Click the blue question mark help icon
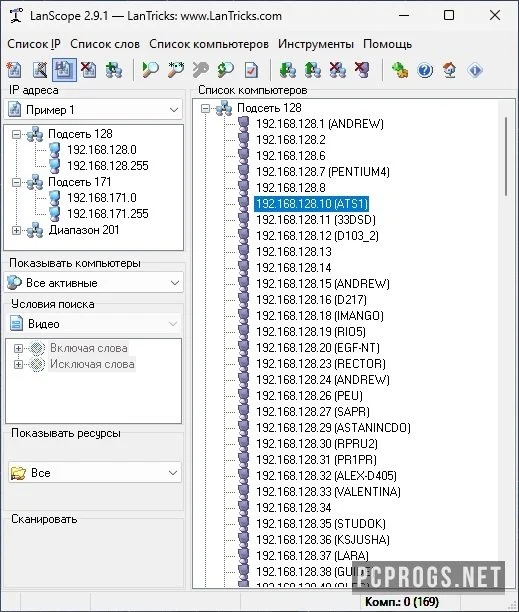This screenshot has height=612, width=519. (425, 70)
